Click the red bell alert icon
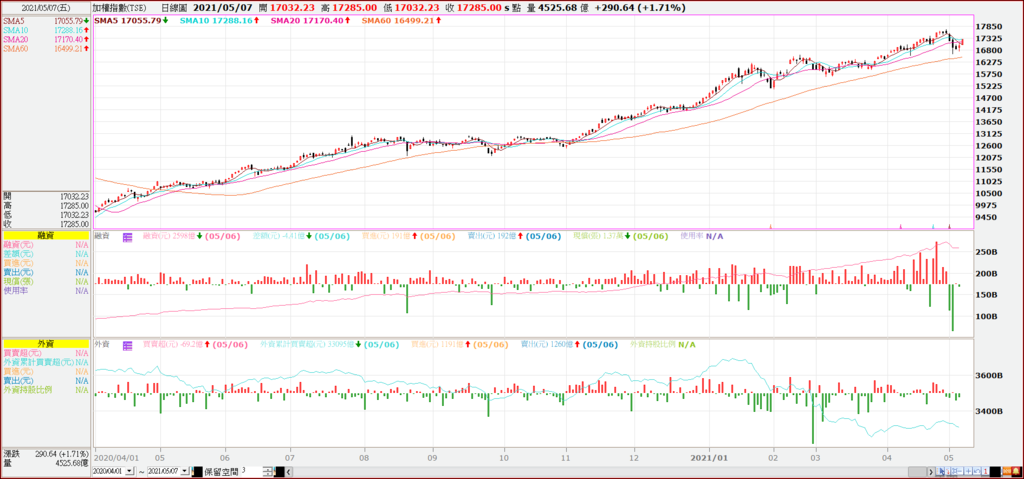The height and width of the screenshot is (479, 1024). 1016,471
